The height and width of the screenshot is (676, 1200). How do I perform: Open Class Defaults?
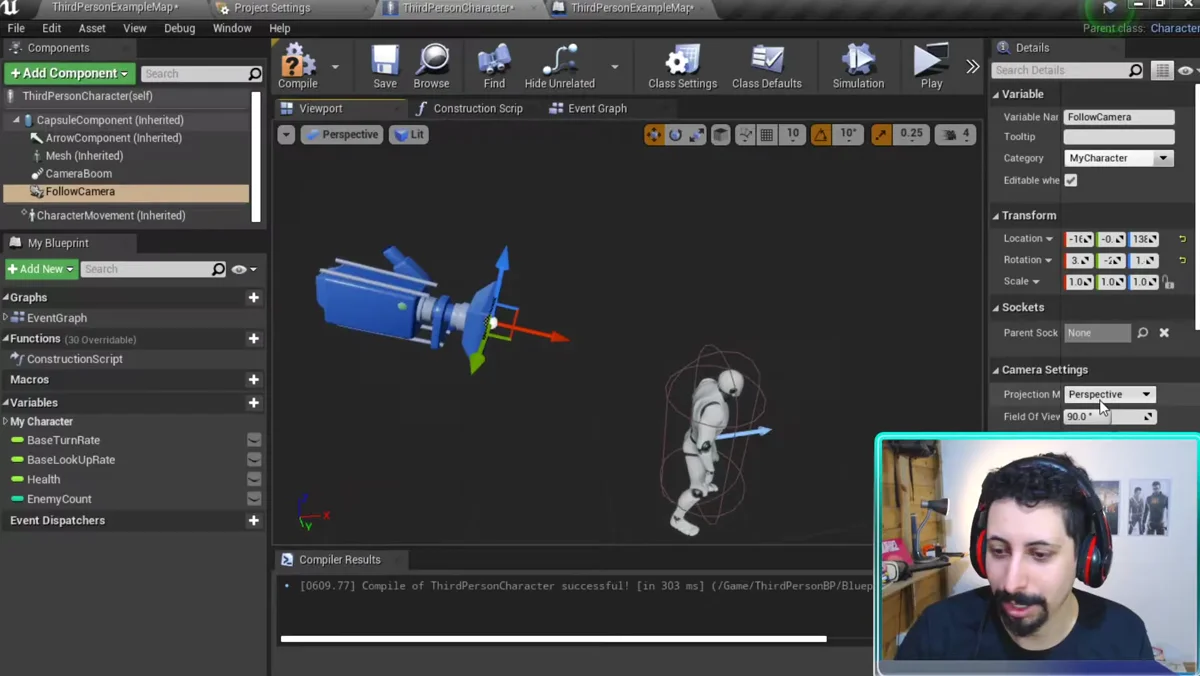pos(767,66)
